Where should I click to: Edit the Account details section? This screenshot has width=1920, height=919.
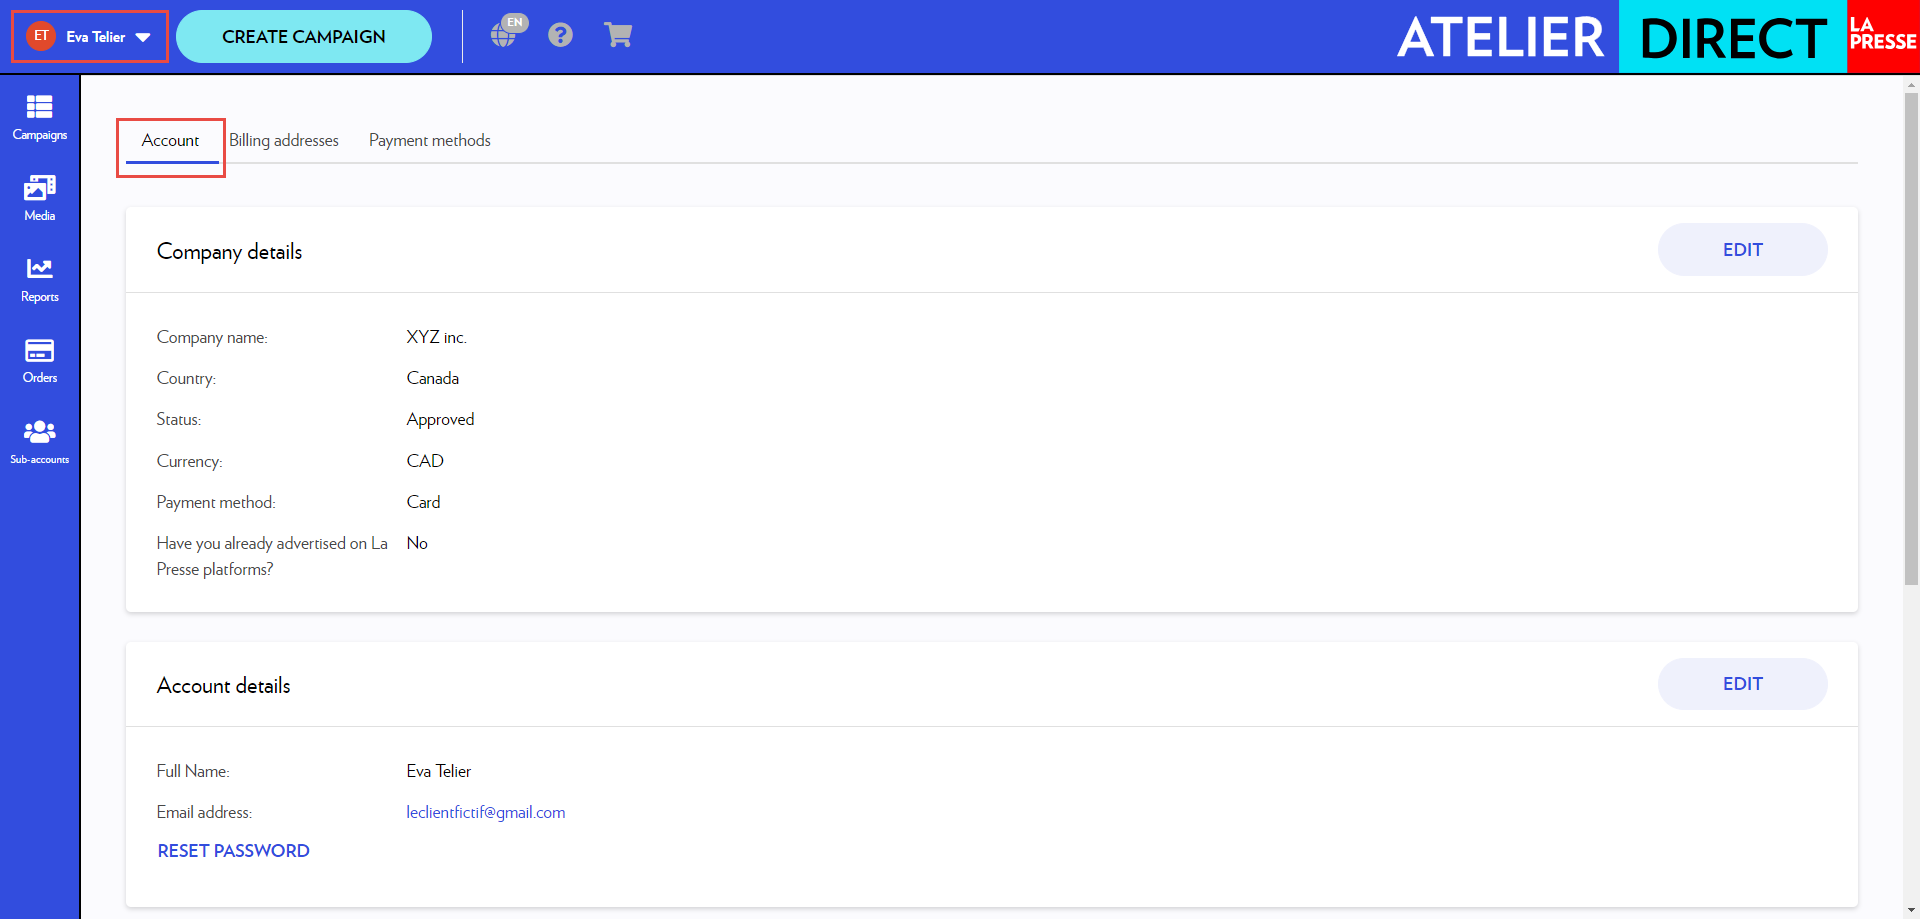pyautogui.click(x=1741, y=684)
